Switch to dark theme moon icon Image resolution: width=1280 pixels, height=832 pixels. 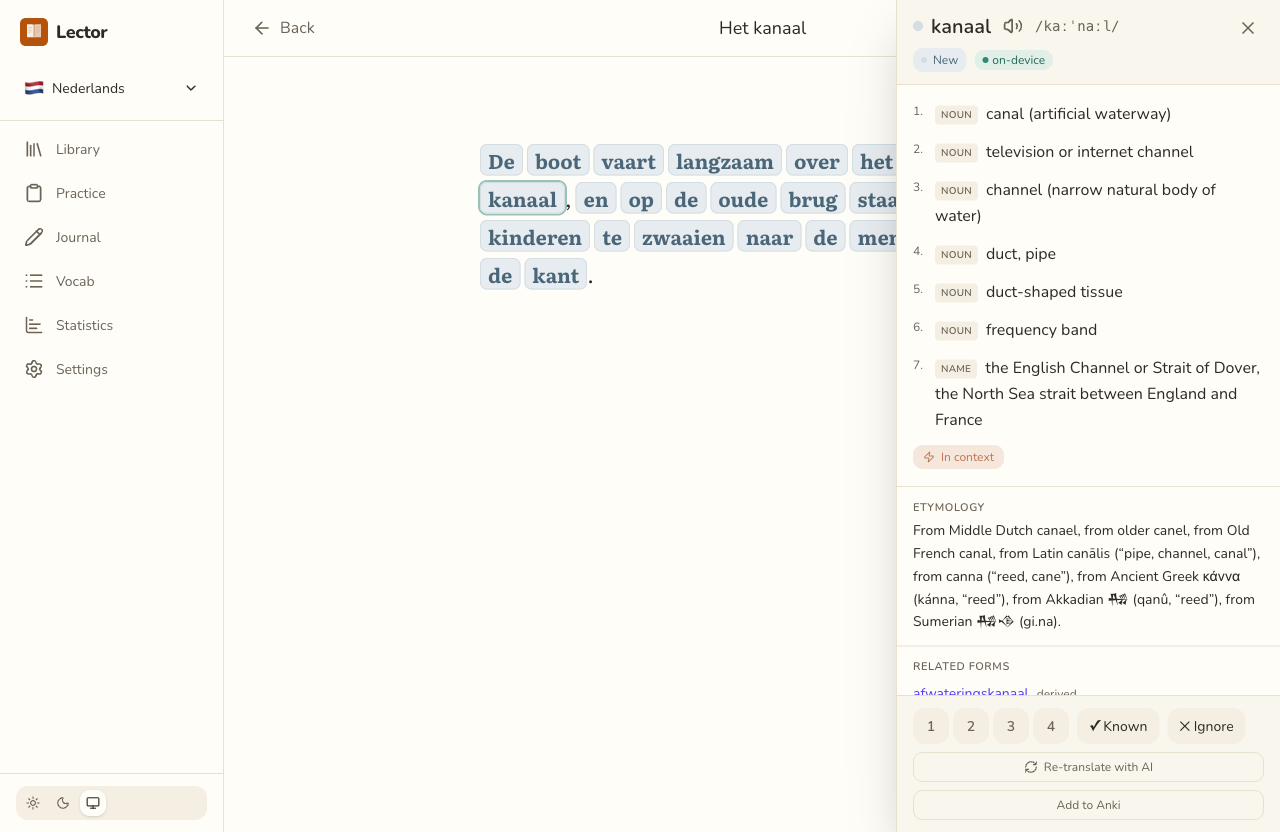pos(63,803)
